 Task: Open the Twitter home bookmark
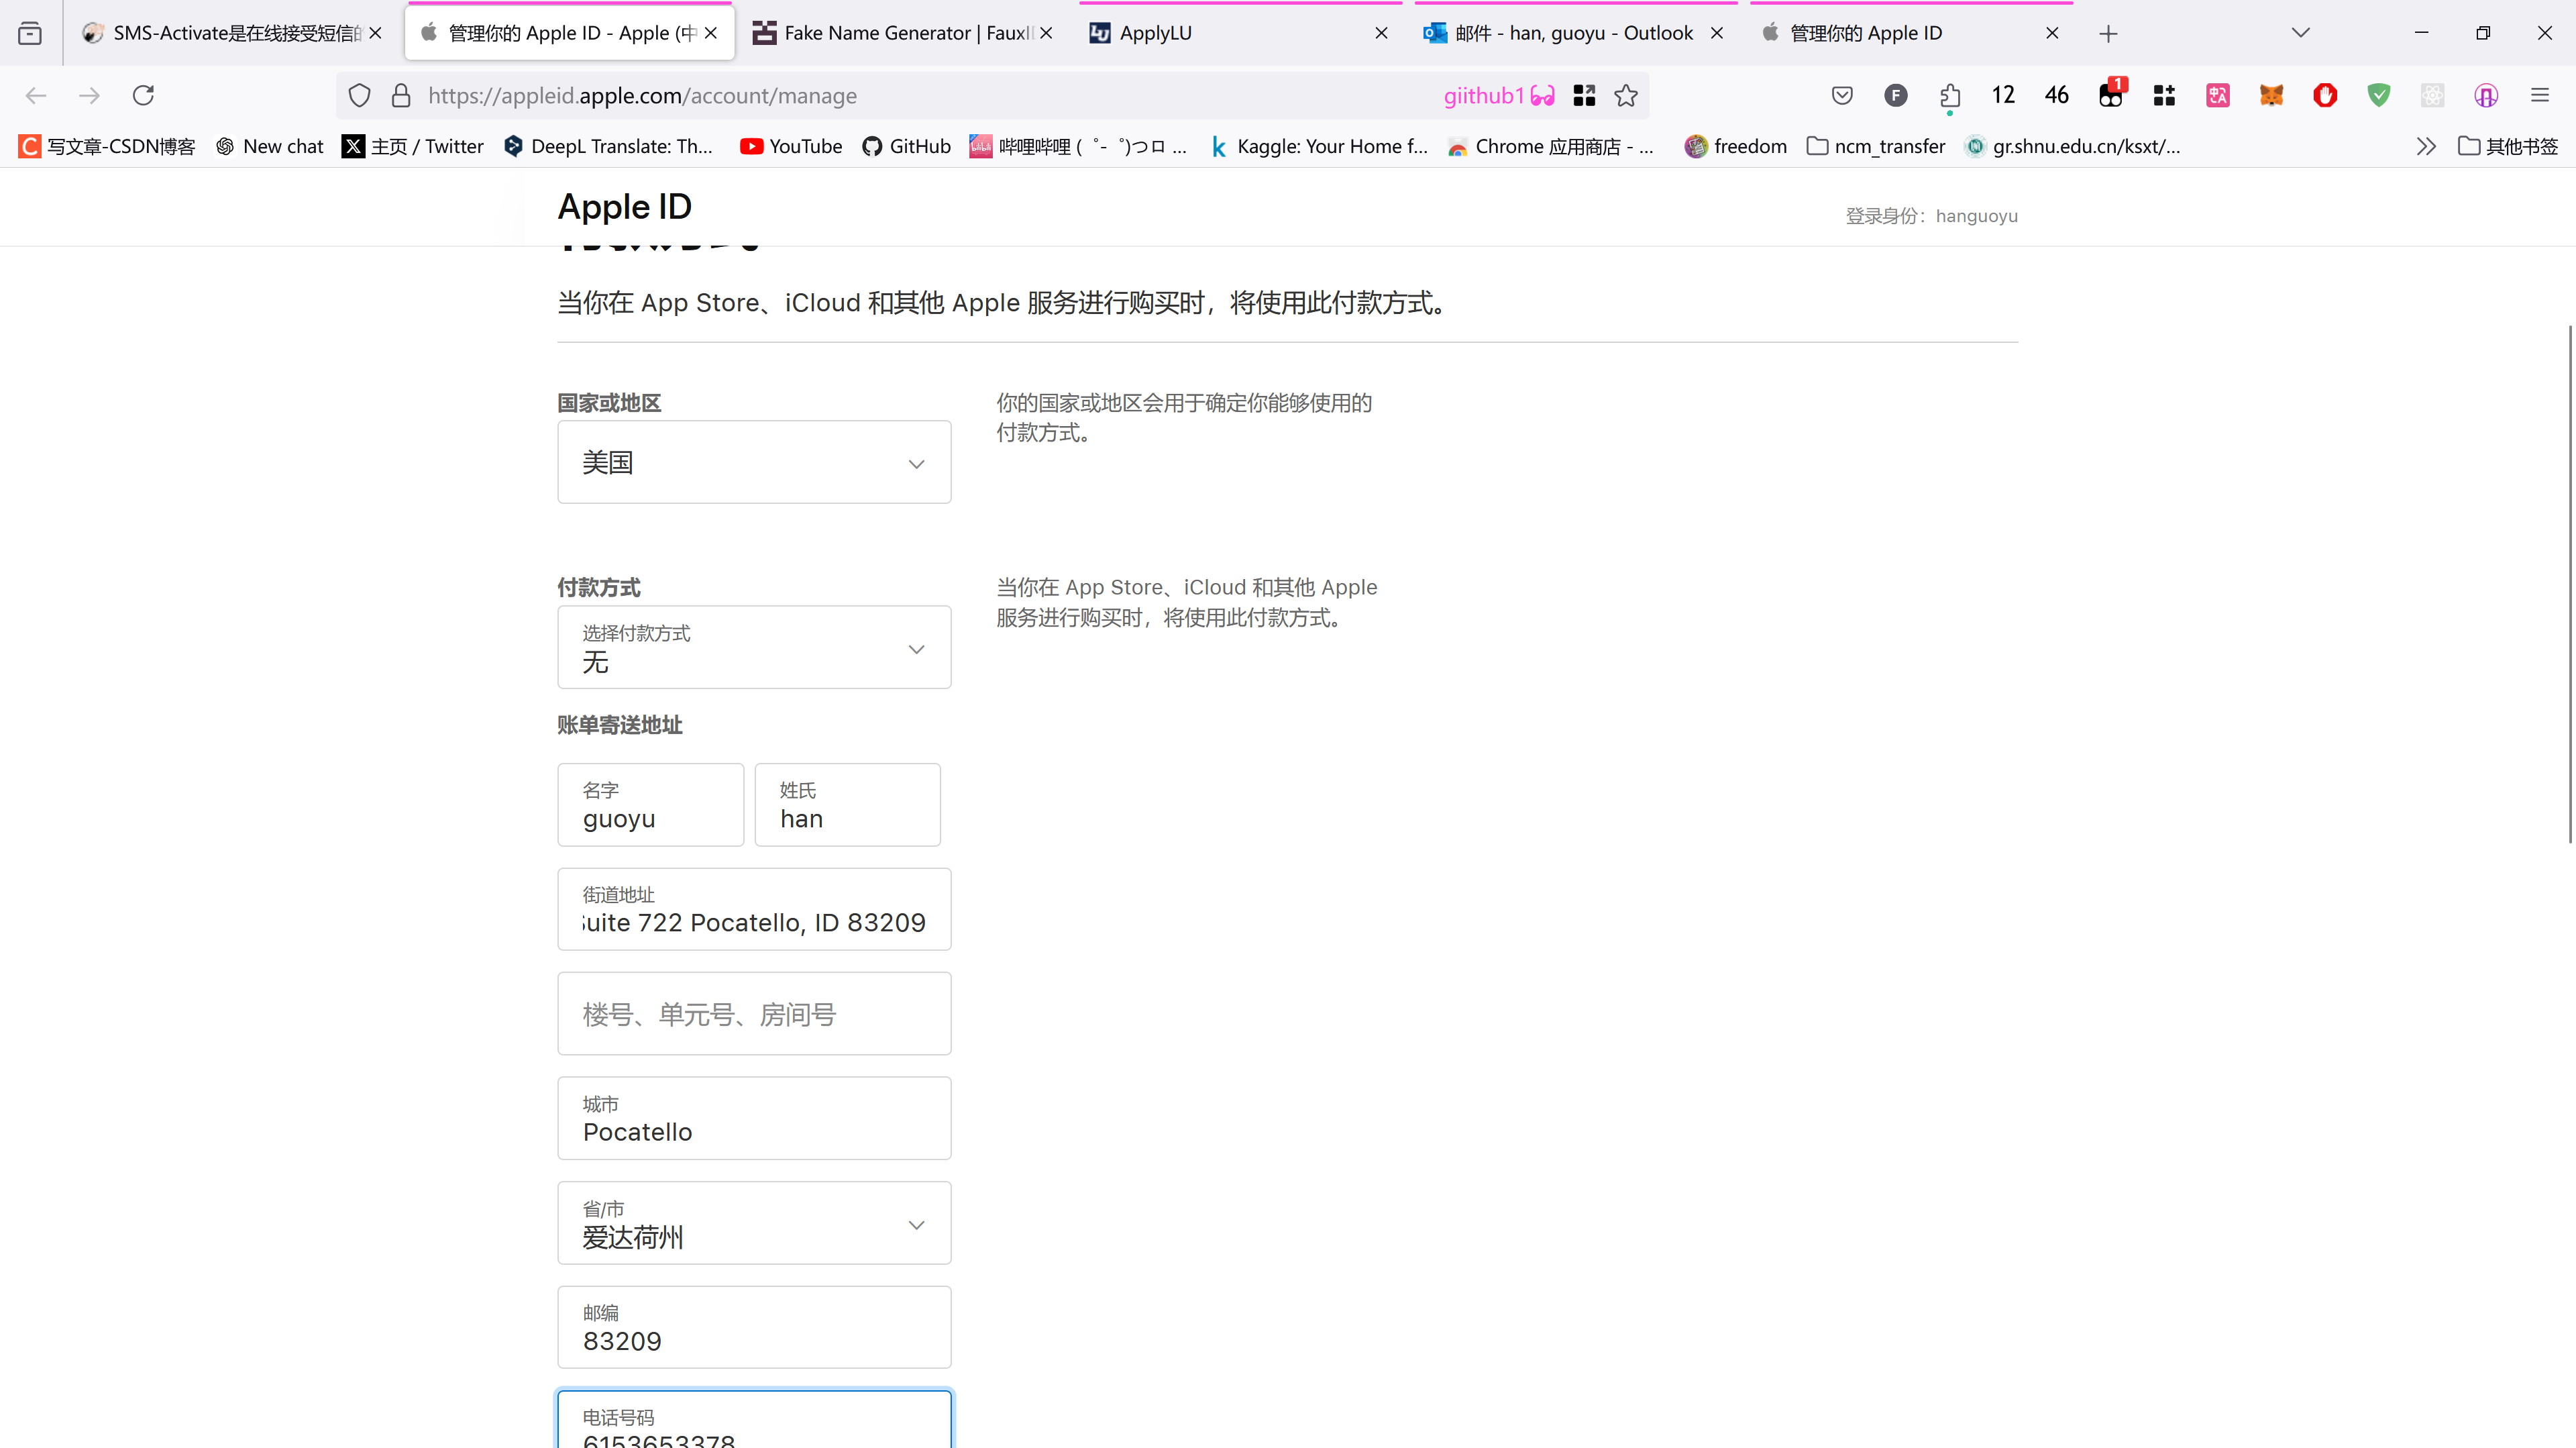point(413,146)
